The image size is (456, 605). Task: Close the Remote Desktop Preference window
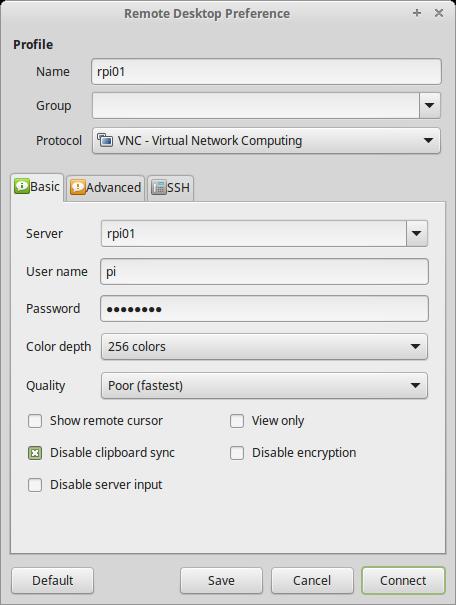click(439, 13)
